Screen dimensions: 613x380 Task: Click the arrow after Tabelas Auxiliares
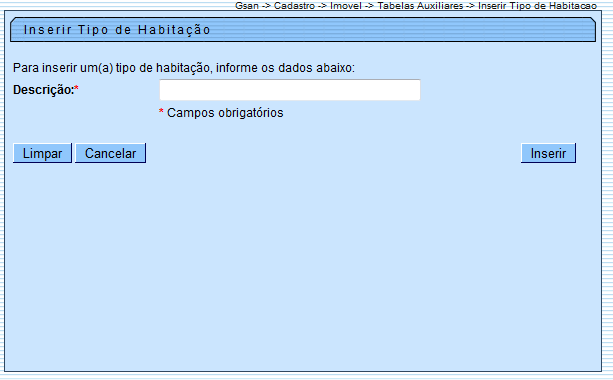(x=470, y=6)
